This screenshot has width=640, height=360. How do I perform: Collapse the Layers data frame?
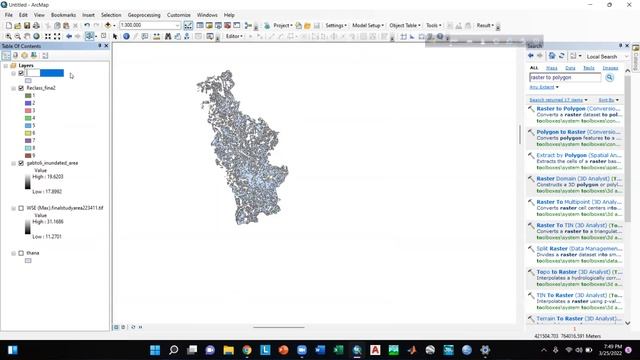click(6, 66)
